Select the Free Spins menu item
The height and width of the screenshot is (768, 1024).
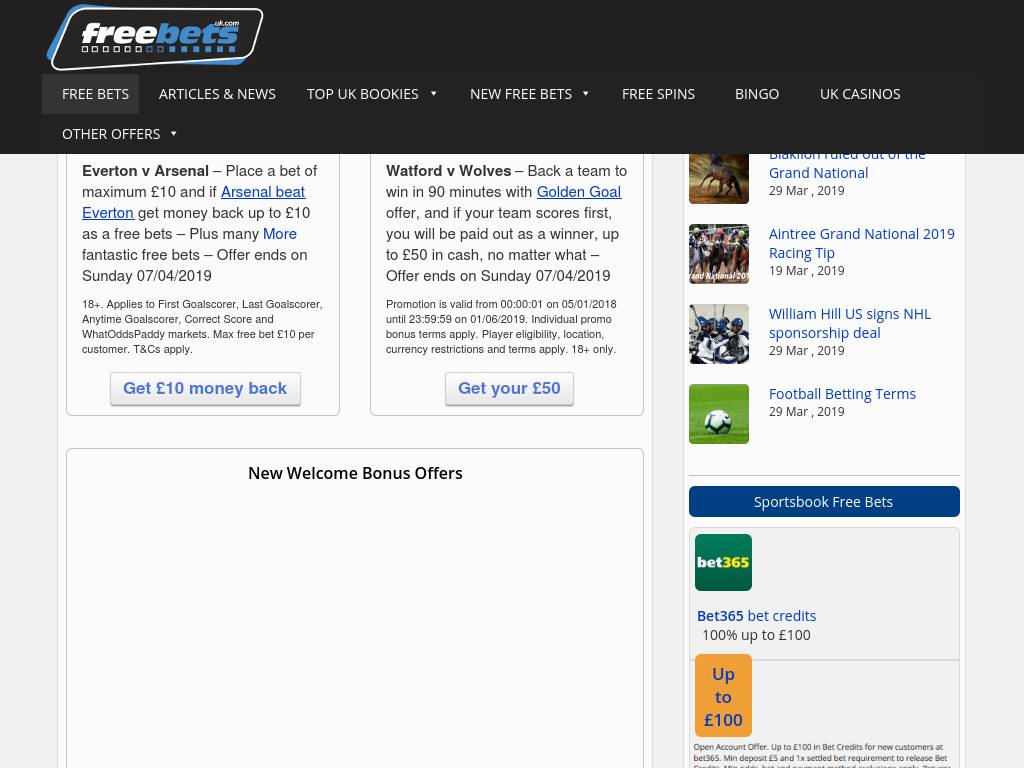point(658,94)
